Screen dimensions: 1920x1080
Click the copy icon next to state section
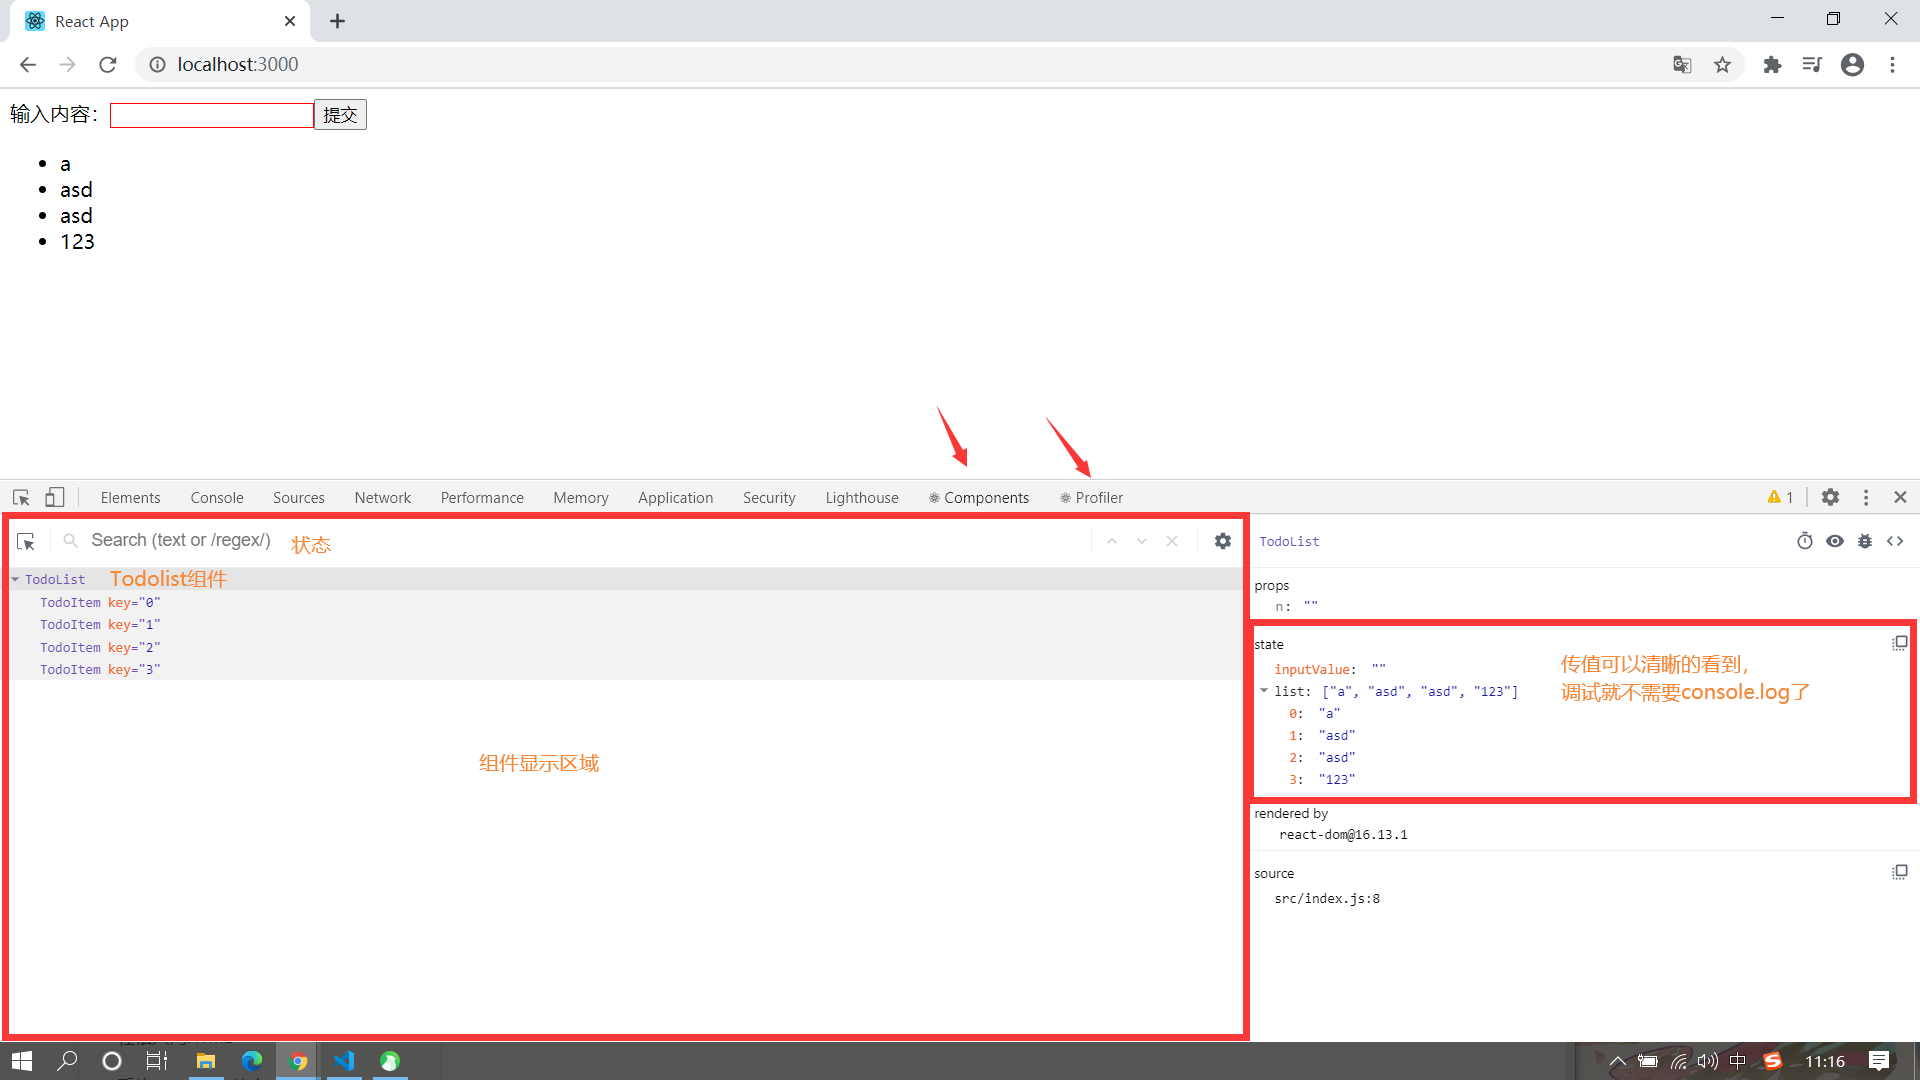point(1899,643)
